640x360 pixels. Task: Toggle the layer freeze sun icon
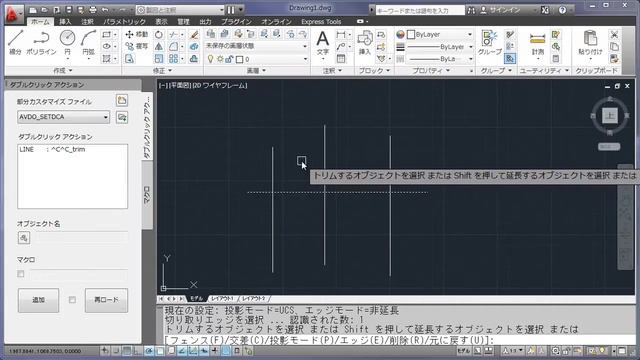pyautogui.click(x=220, y=59)
